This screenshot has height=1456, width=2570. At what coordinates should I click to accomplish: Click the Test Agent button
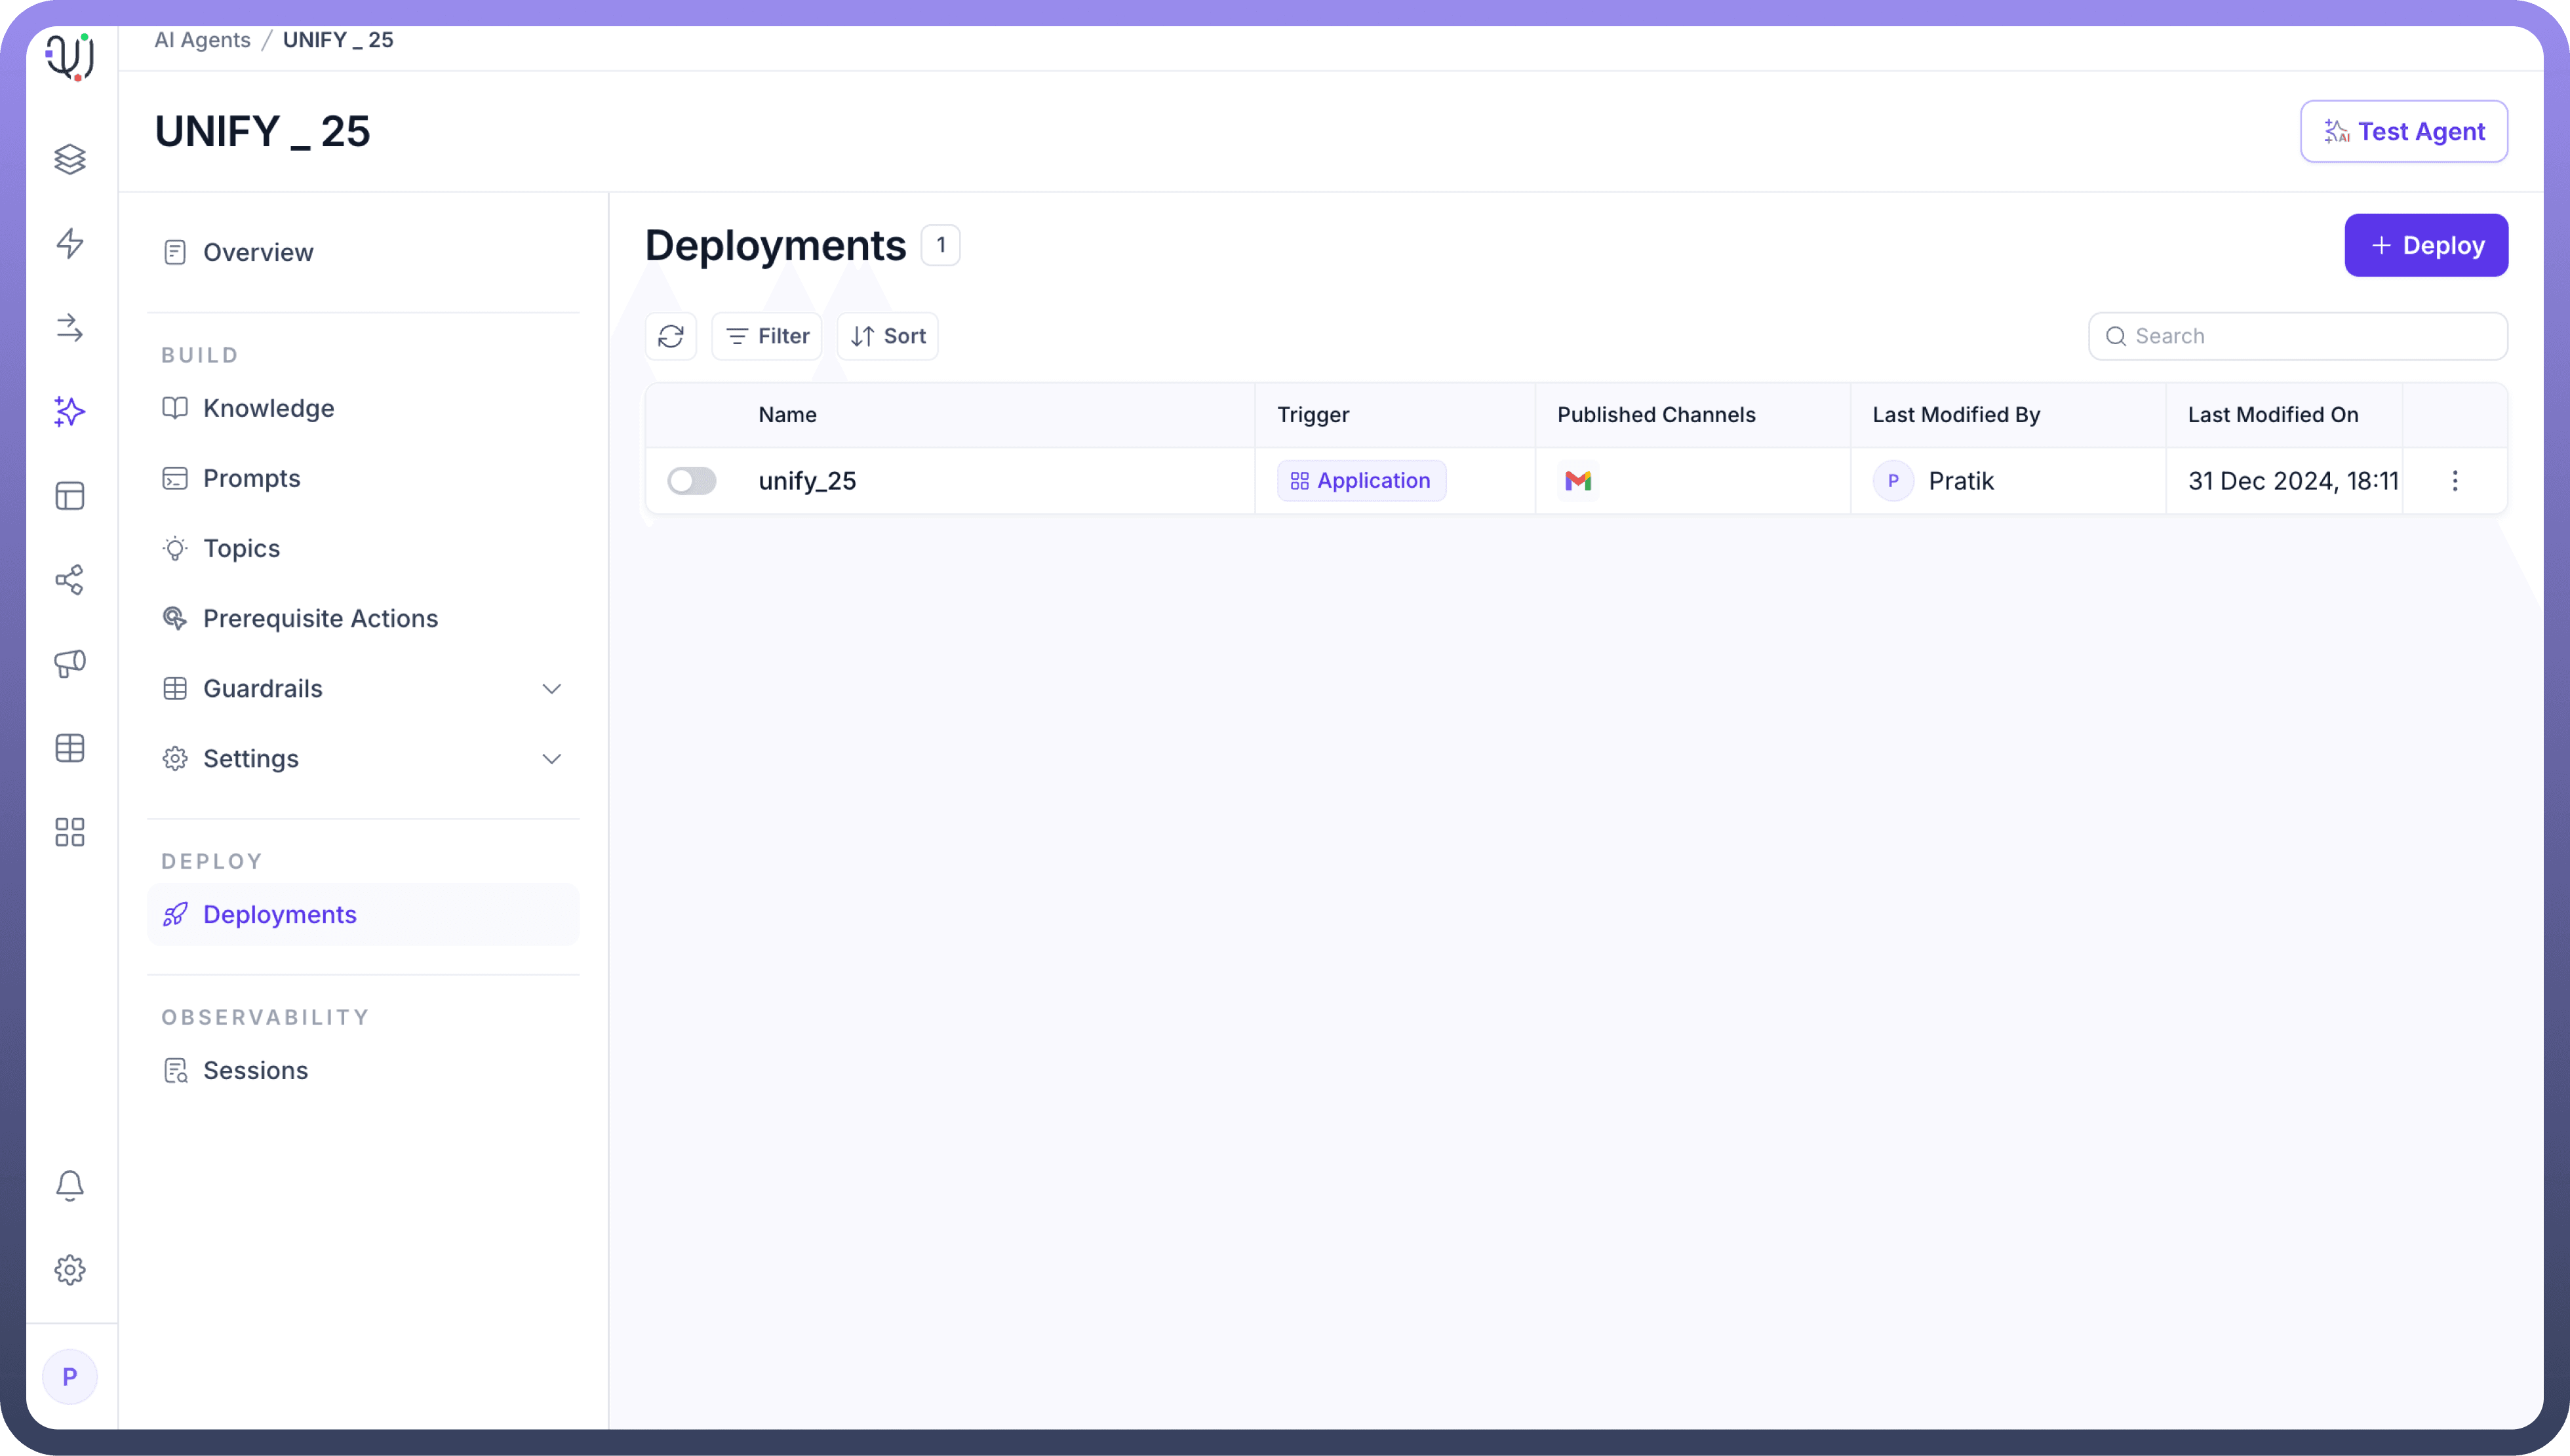(x=2403, y=131)
